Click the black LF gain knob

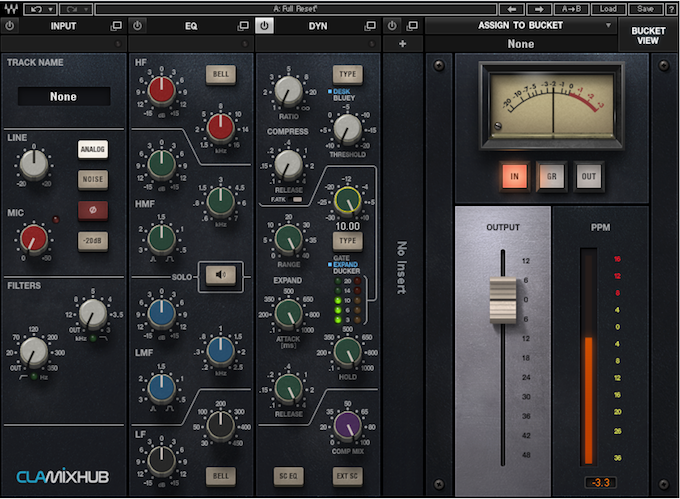point(161,460)
